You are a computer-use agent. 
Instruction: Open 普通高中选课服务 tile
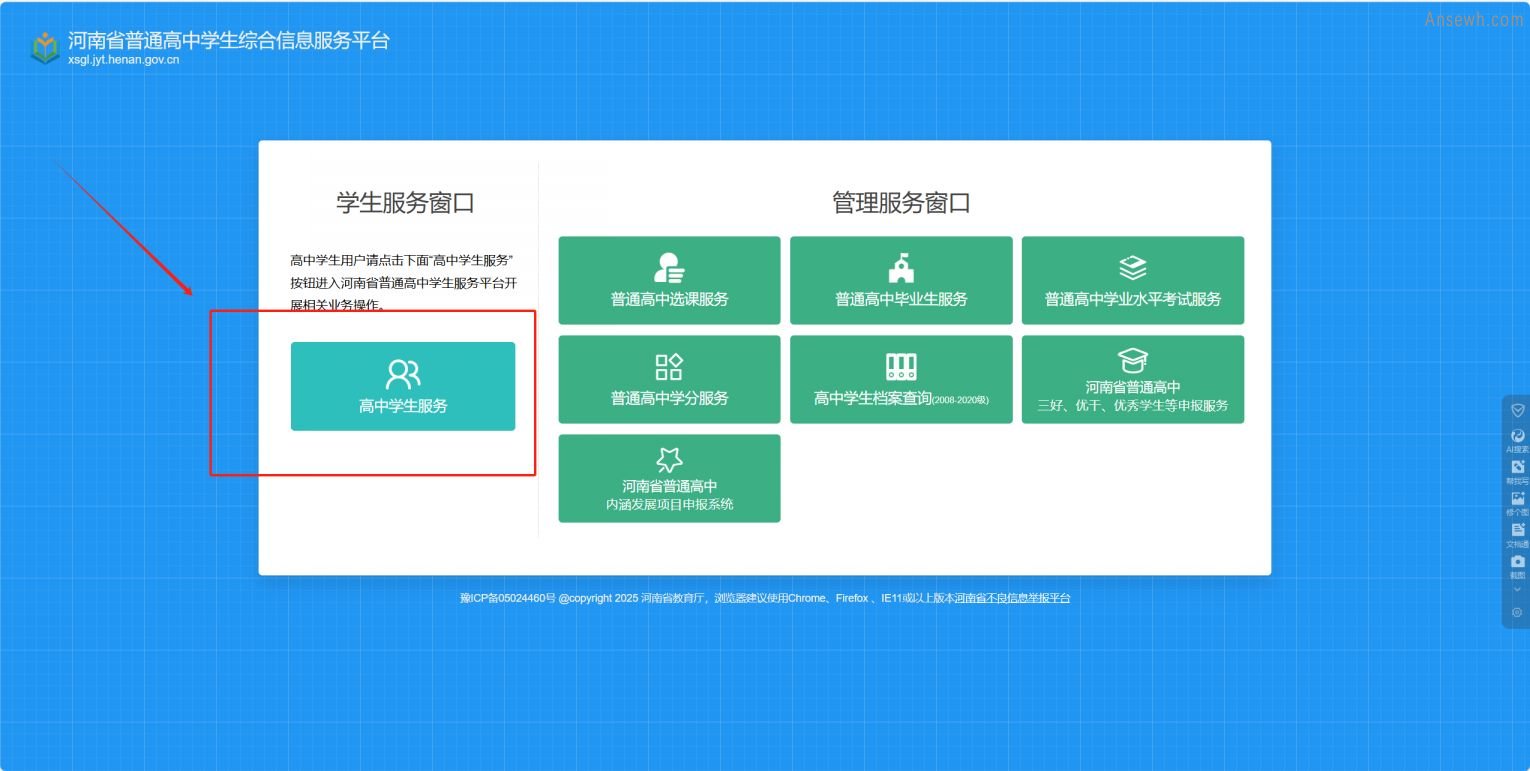pos(669,281)
